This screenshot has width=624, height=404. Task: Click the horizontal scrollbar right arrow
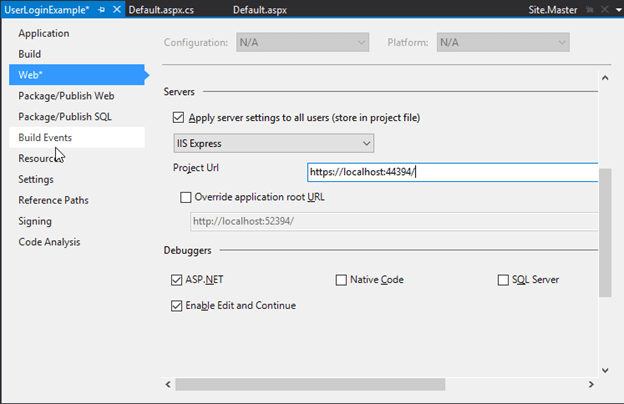tap(590, 384)
